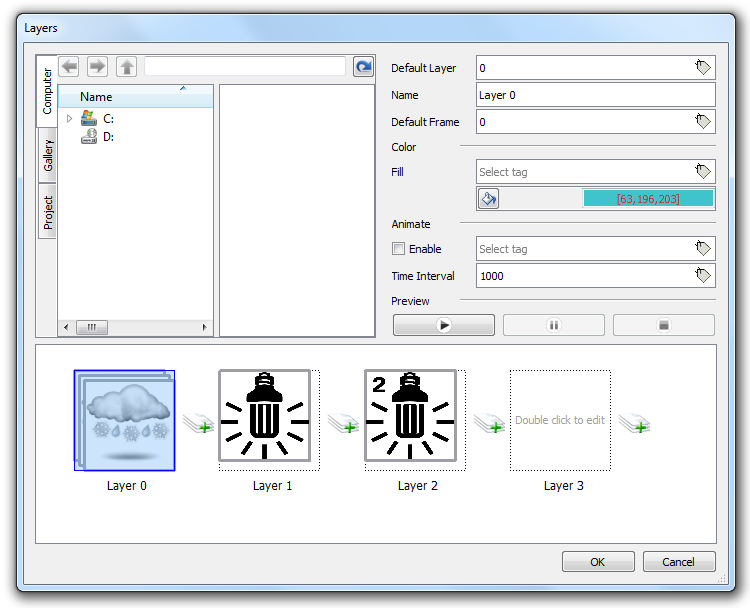Go up one folder level

[x=127, y=66]
